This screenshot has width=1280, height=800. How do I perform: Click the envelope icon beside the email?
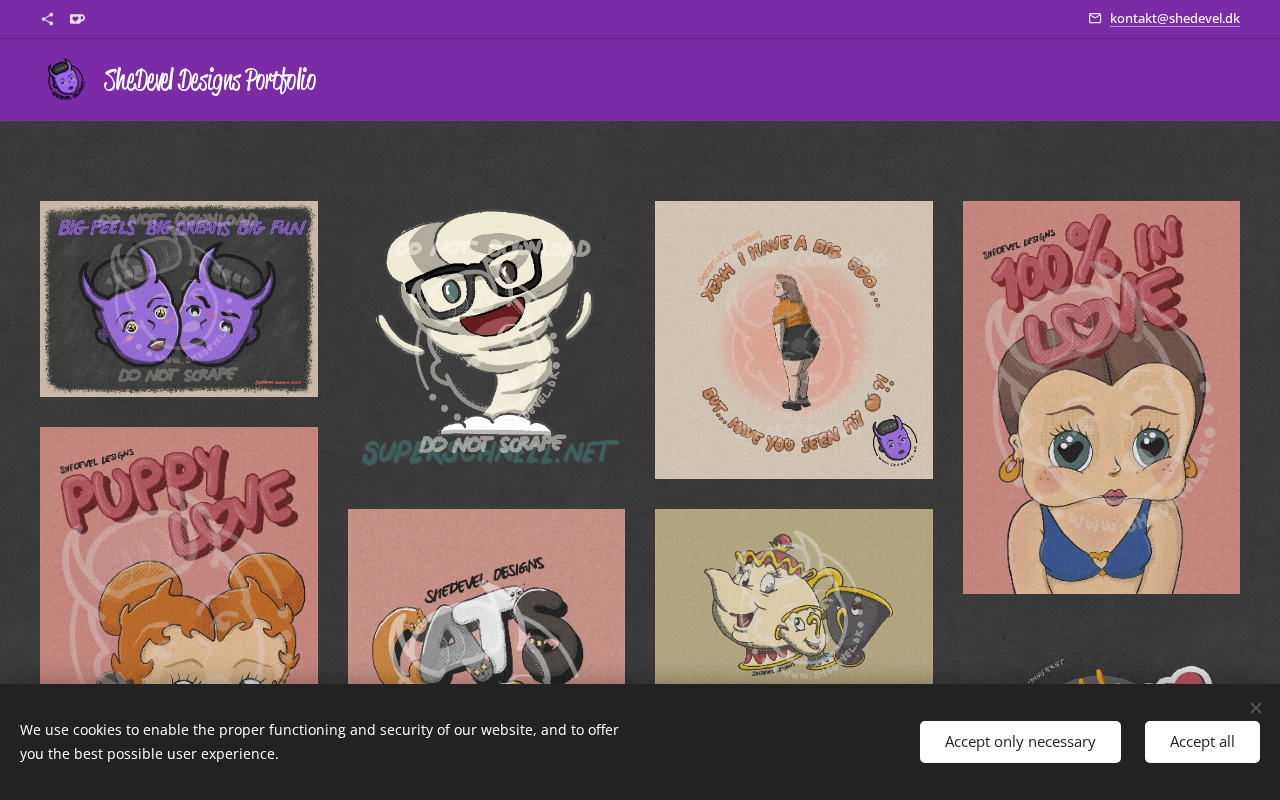point(1095,18)
